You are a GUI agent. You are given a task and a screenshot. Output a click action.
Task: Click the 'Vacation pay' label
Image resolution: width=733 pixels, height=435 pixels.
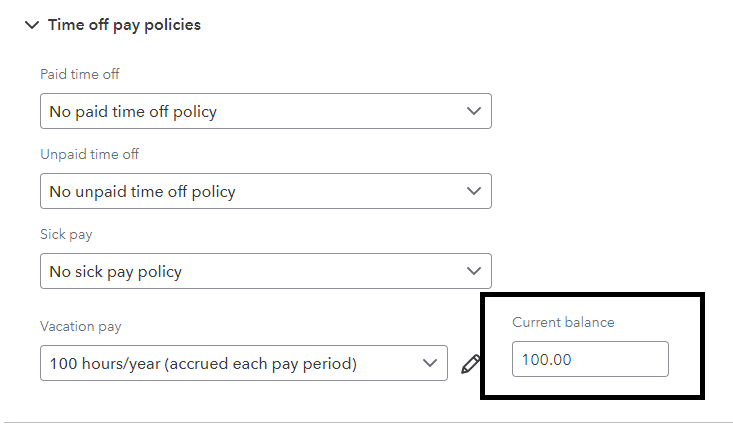click(x=80, y=327)
